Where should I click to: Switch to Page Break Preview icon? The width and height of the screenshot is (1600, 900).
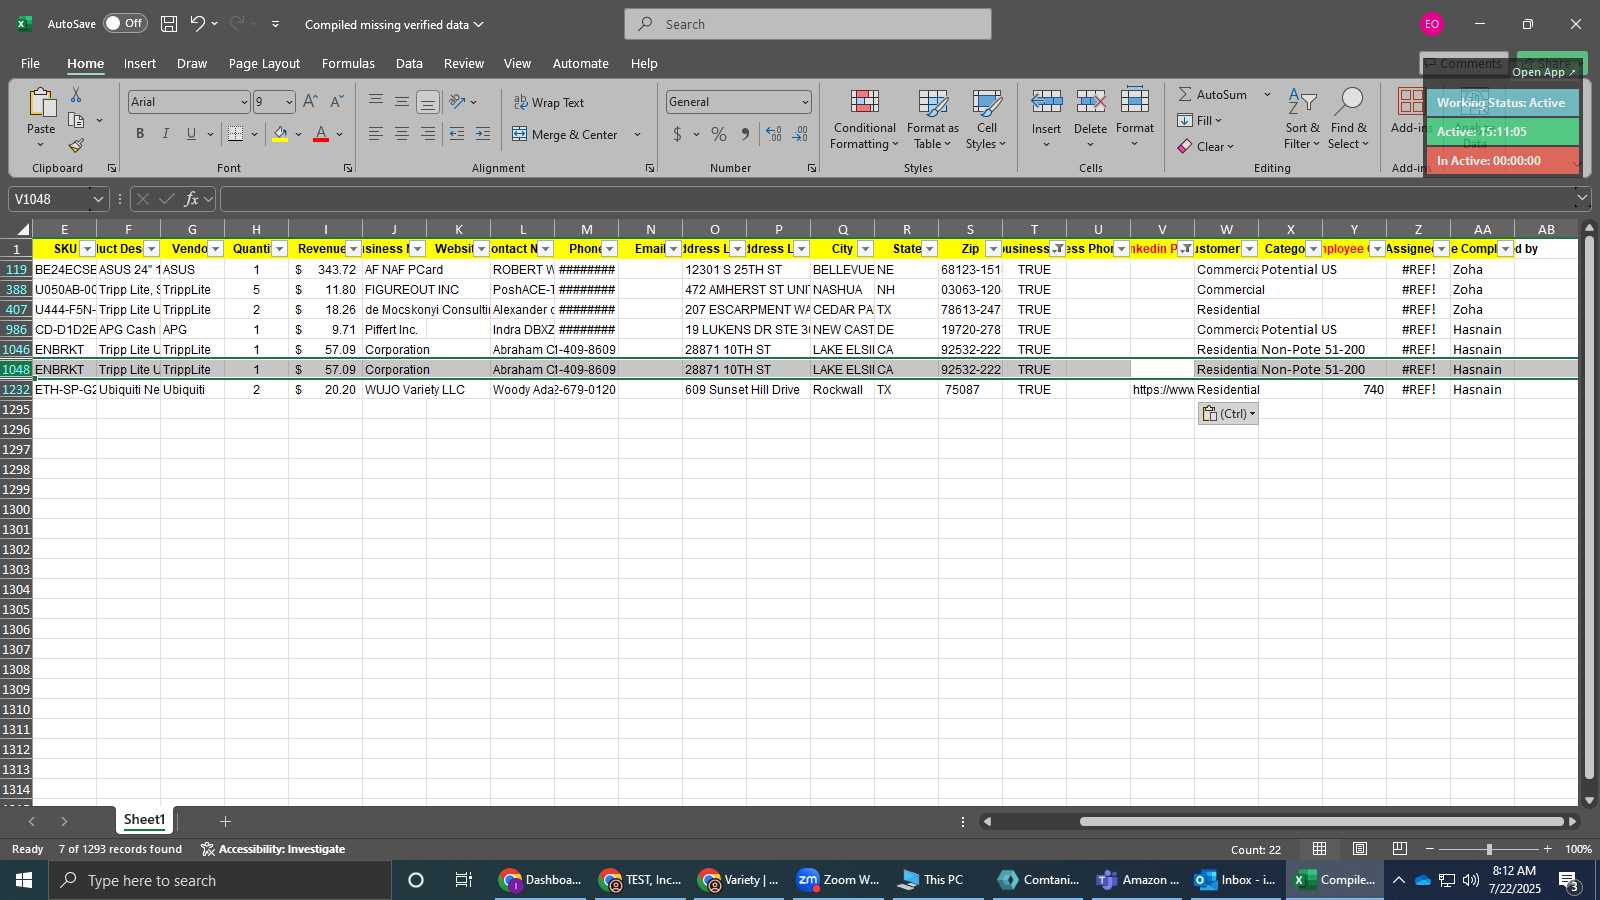click(x=1400, y=849)
